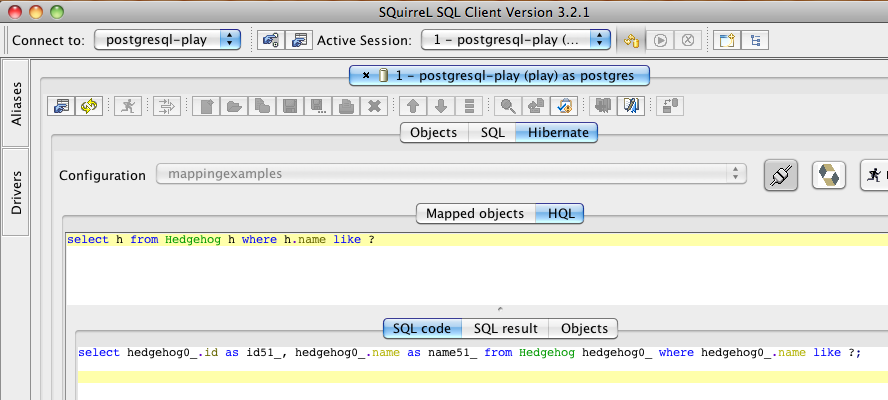Switch to the Mapped objects tab
The image size is (888, 400).
[x=475, y=214]
